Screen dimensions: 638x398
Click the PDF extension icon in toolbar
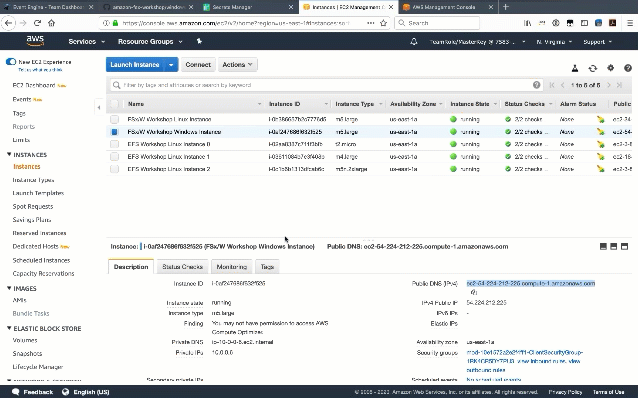pyautogui.click(x=612, y=23)
